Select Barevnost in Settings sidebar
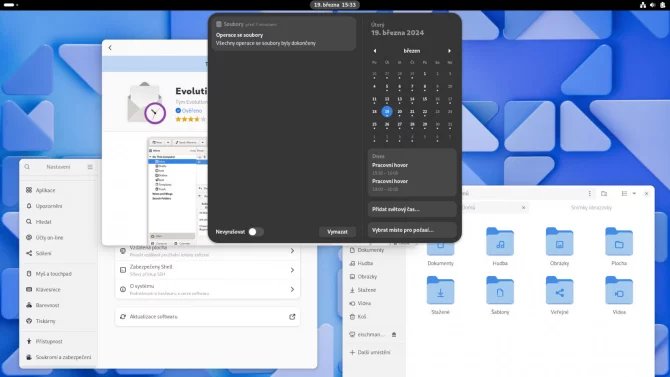Viewport: 670px width, 377px height. [59, 305]
